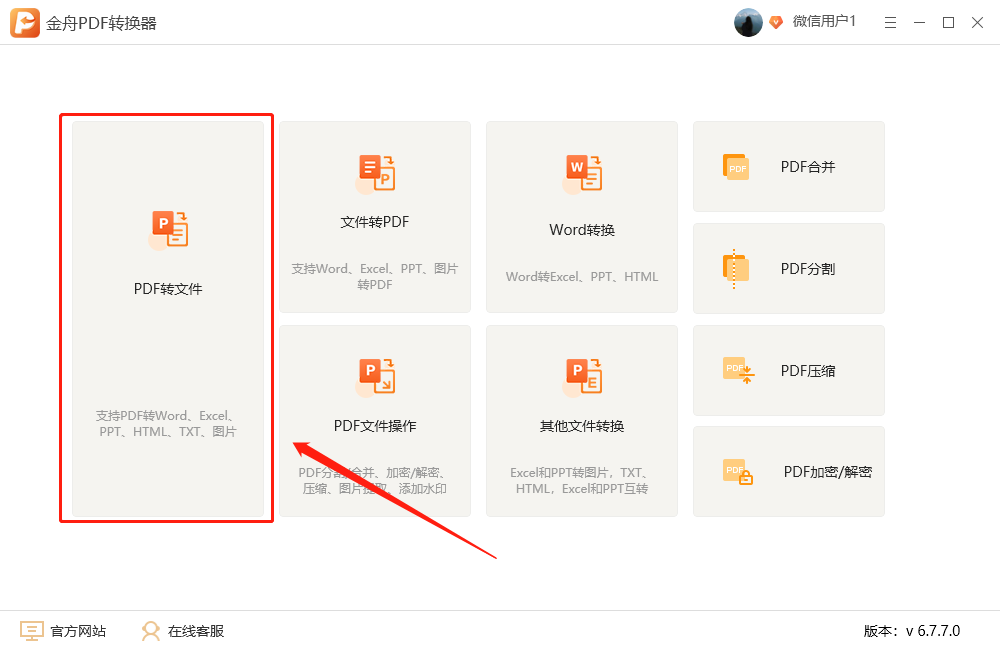Click the 文件转PDF icon
The height and width of the screenshot is (650, 1000).
coord(376,174)
